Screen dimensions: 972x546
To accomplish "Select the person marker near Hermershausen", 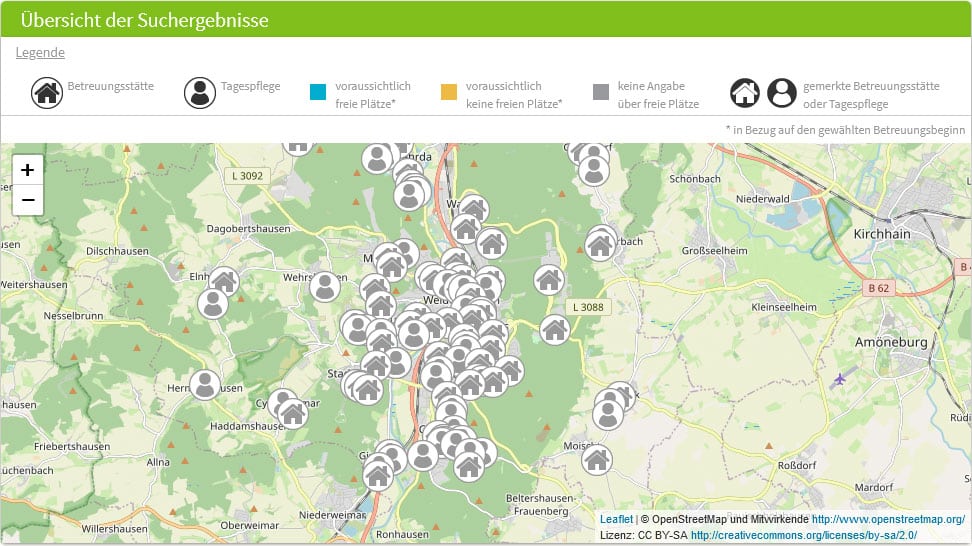I will pyautogui.click(x=205, y=384).
